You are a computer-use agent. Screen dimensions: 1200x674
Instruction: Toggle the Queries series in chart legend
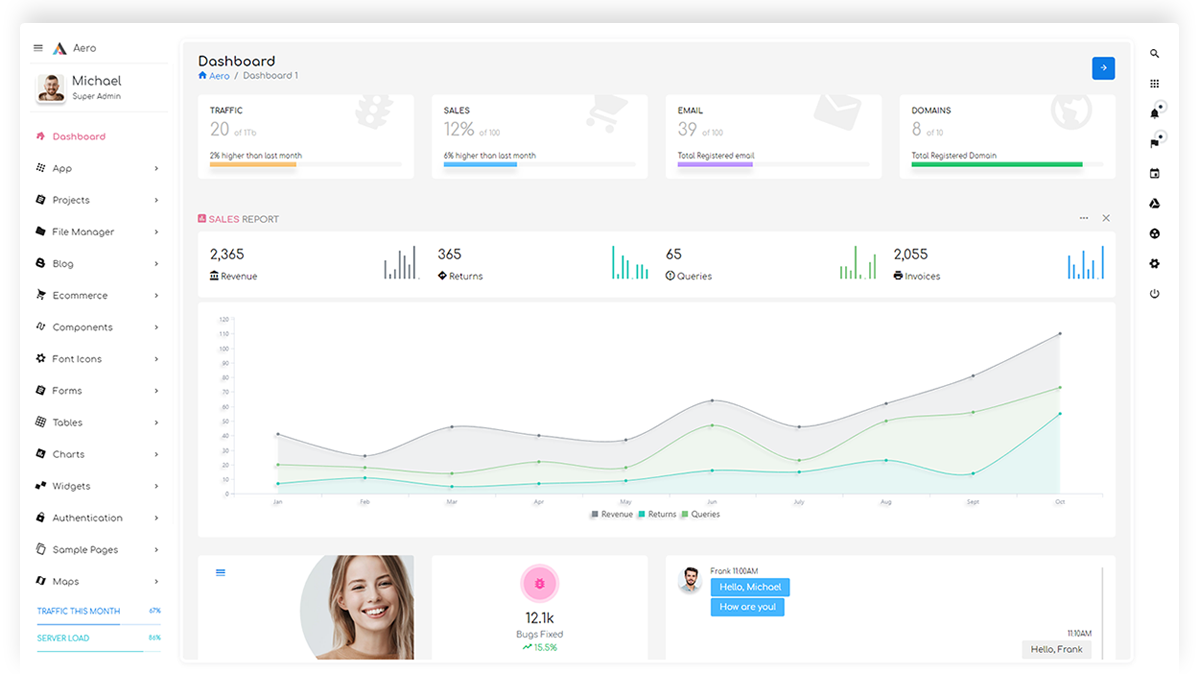[x=700, y=514]
